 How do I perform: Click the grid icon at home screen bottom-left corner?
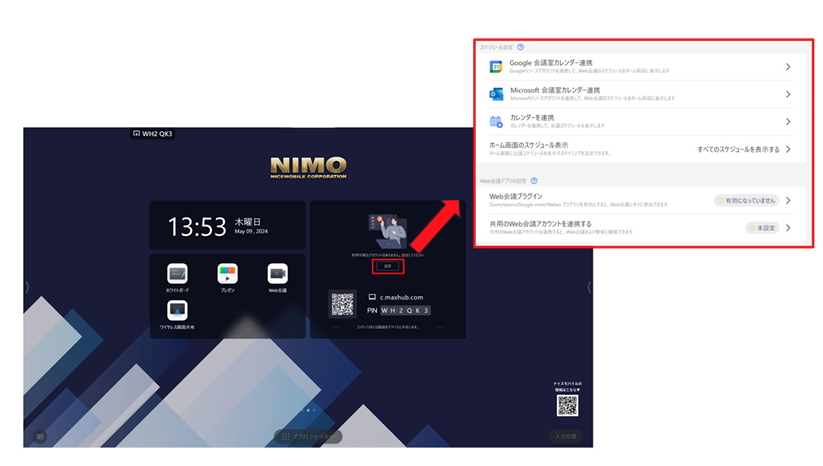40,436
